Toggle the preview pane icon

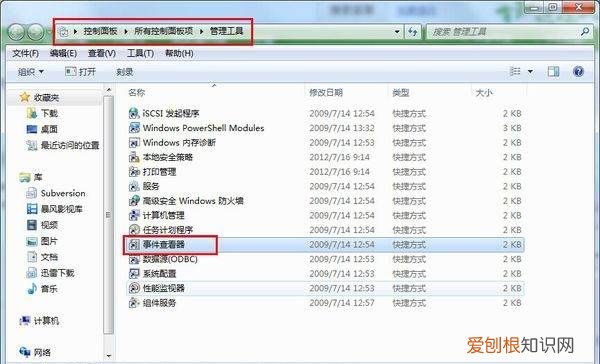[x=553, y=72]
